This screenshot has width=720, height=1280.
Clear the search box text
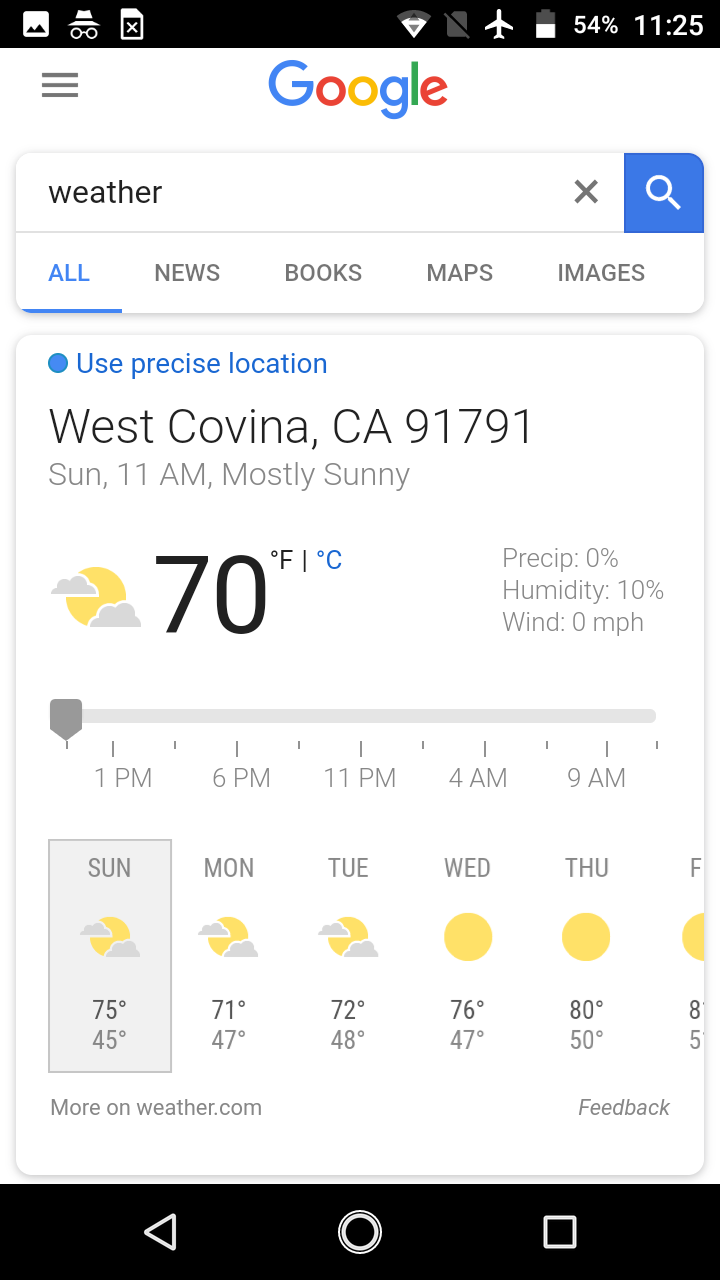pyautogui.click(x=586, y=192)
